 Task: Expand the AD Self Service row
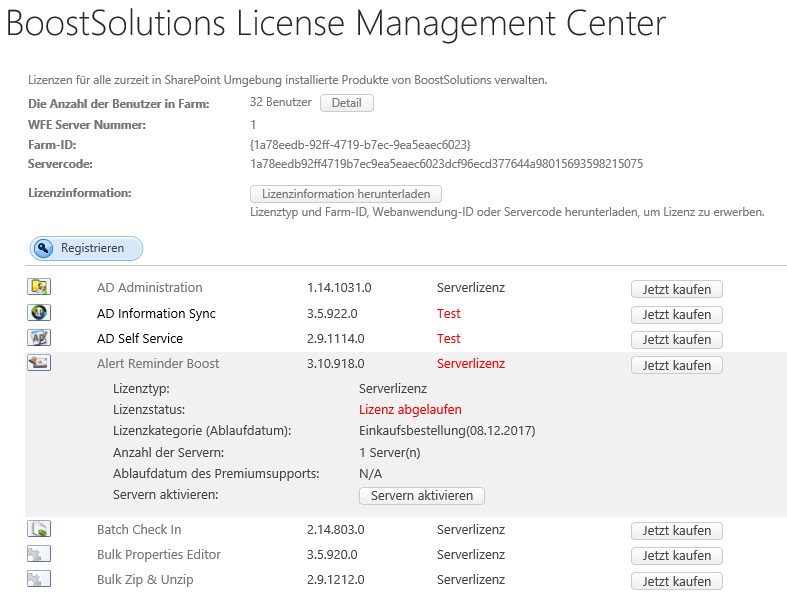[140, 339]
